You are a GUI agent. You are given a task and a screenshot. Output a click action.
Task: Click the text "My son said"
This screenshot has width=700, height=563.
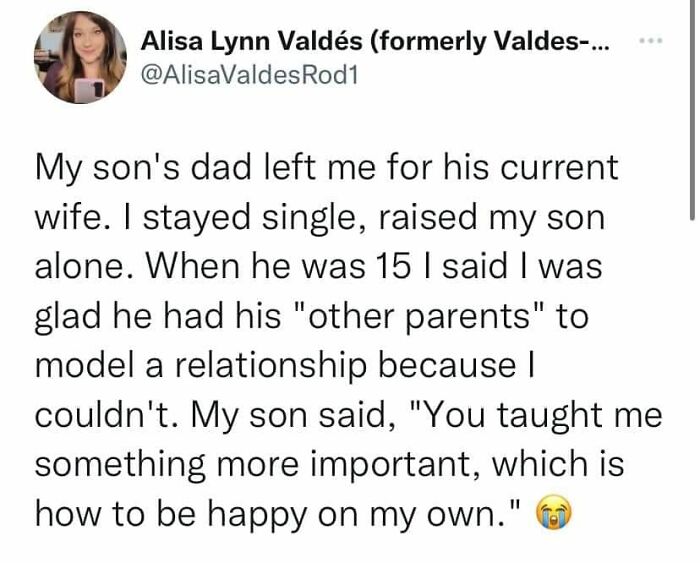(289, 415)
